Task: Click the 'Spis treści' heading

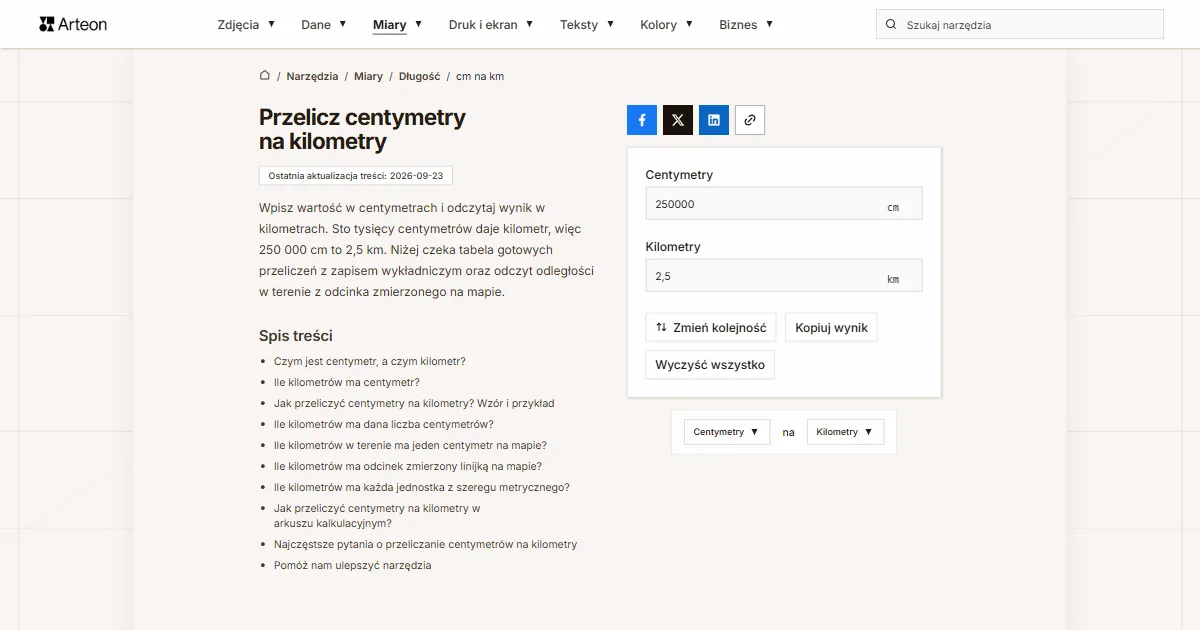Action: point(296,336)
